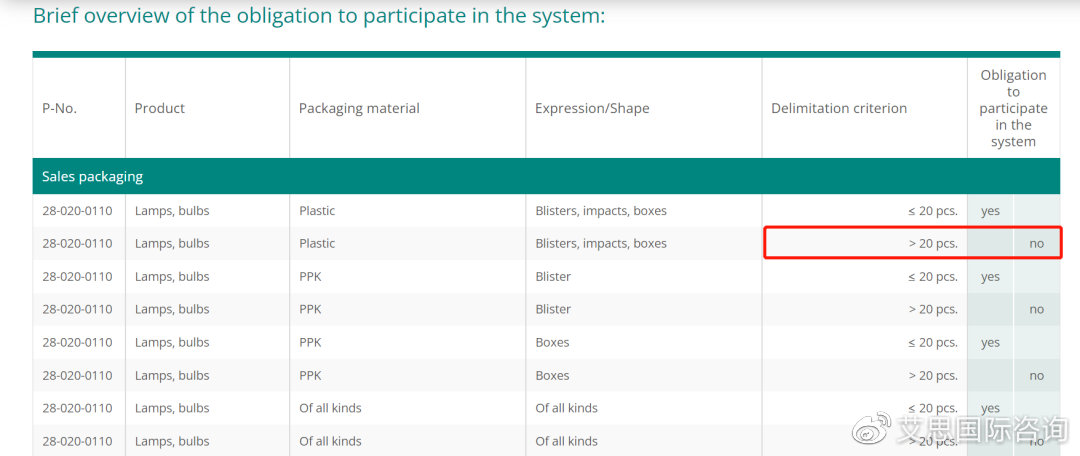Screen dimensions: 1080x456
Task: Click the 'Brief overview of the obligation' heading
Action: [319, 16]
